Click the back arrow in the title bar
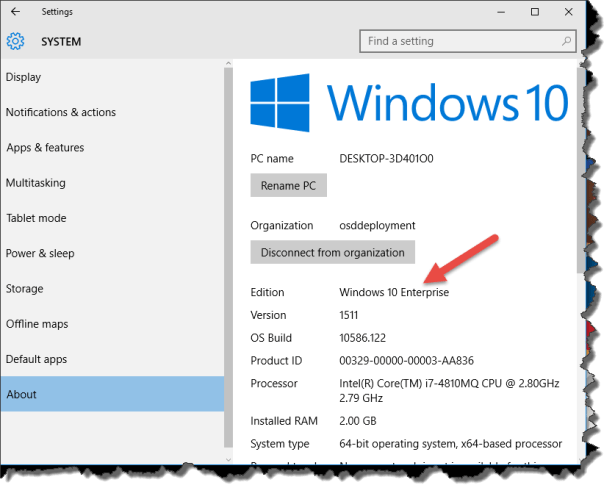Screen dimensions: 615x496 15,12
